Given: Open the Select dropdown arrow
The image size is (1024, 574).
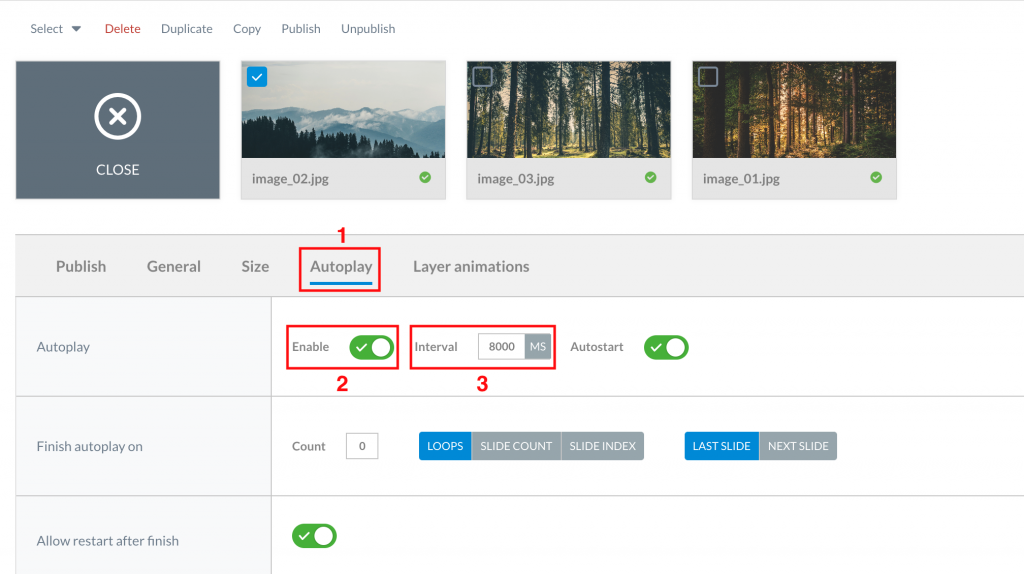Looking at the screenshot, I should pos(76,29).
